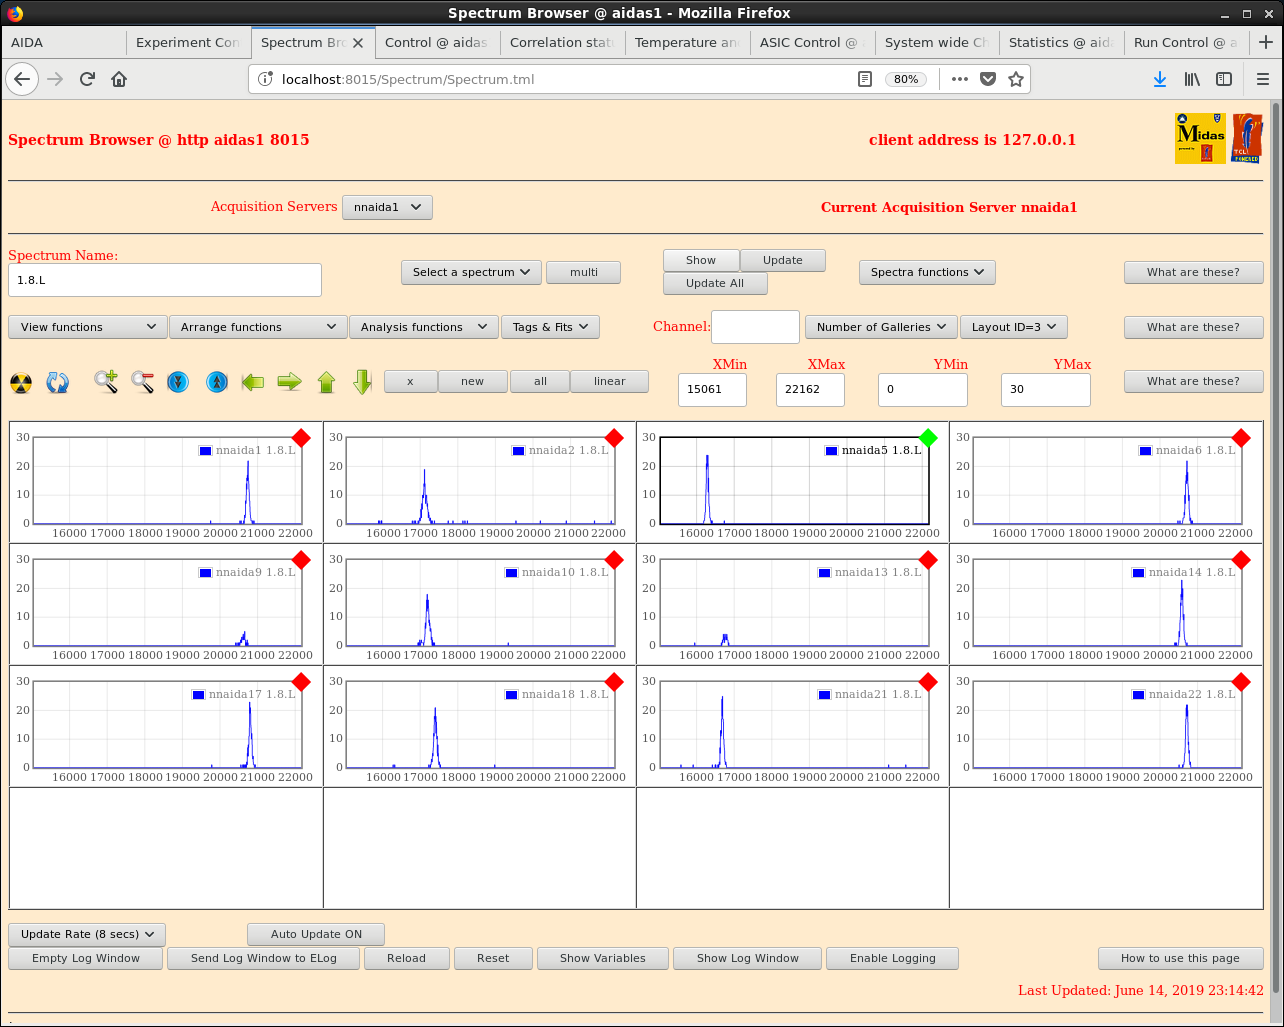Click the Spectrum Name input field
Viewport: 1284px width, 1027px height.
tap(165, 280)
